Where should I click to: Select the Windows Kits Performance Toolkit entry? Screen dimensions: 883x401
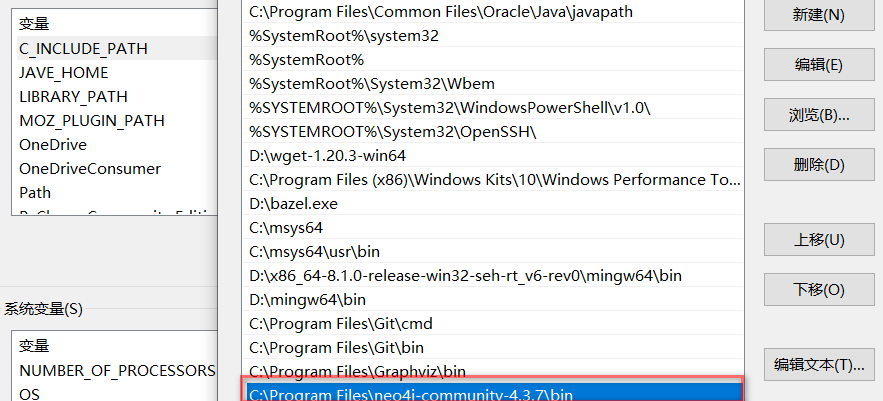click(x=493, y=180)
